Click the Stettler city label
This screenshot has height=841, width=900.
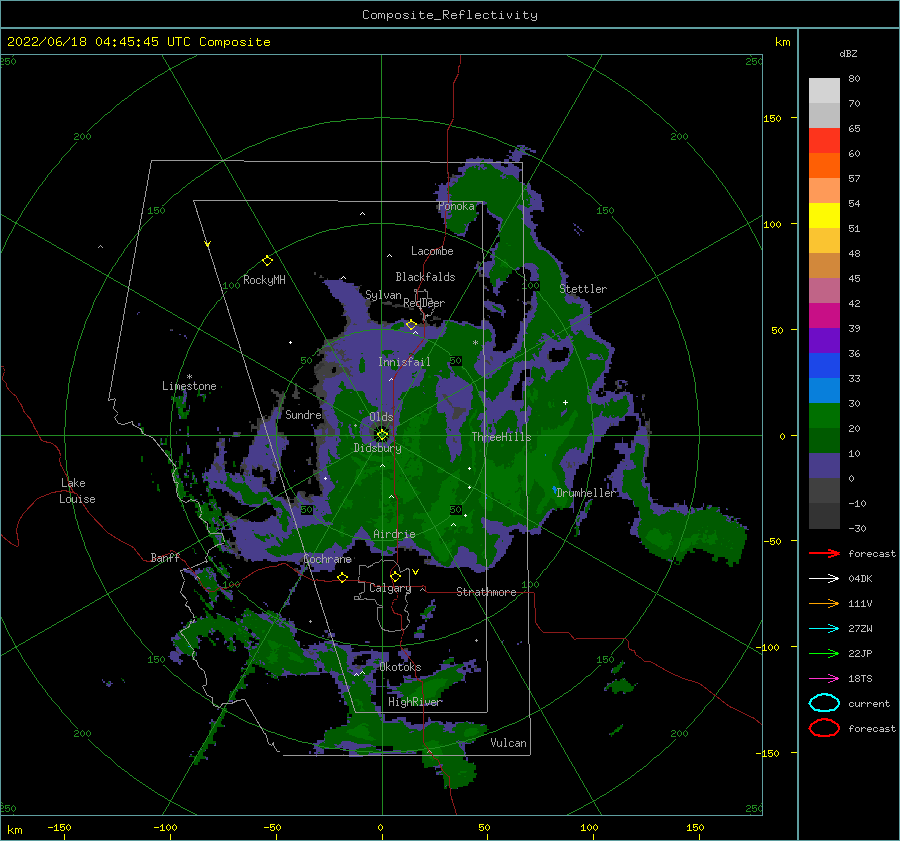pos(583,289)
